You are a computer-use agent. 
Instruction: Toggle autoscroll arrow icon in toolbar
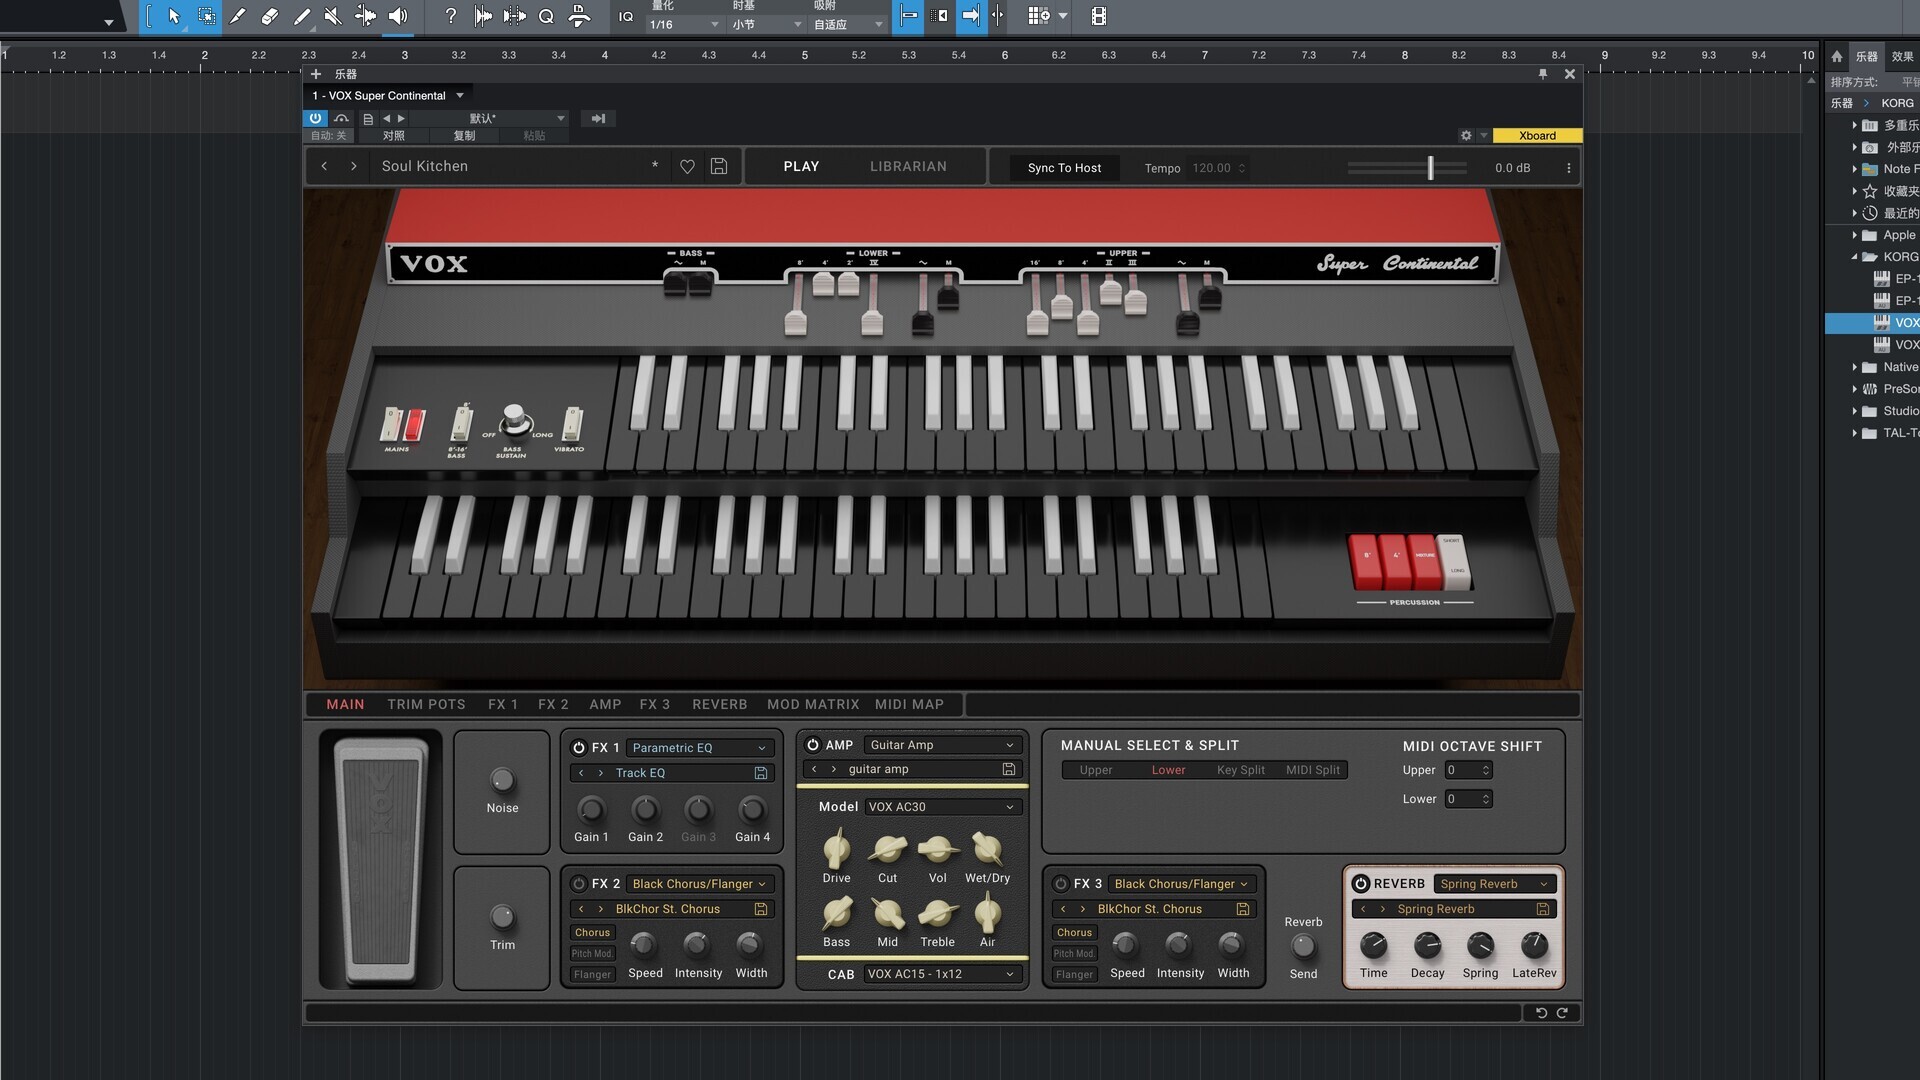click(x=970, y=16)
